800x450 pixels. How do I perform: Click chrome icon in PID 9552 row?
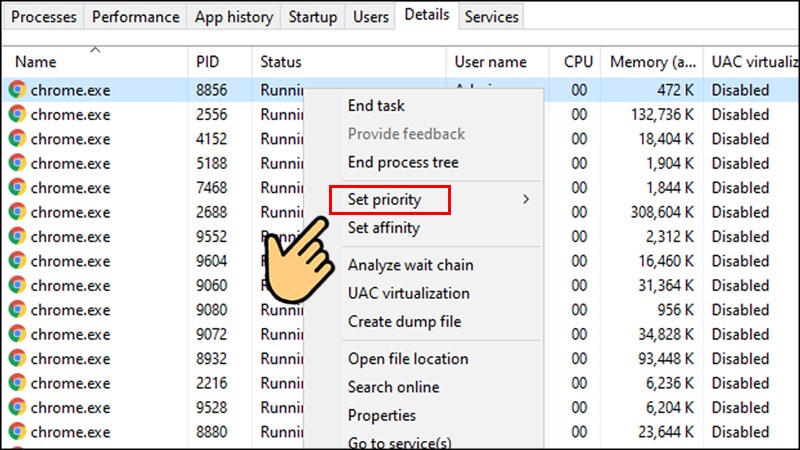17,237
